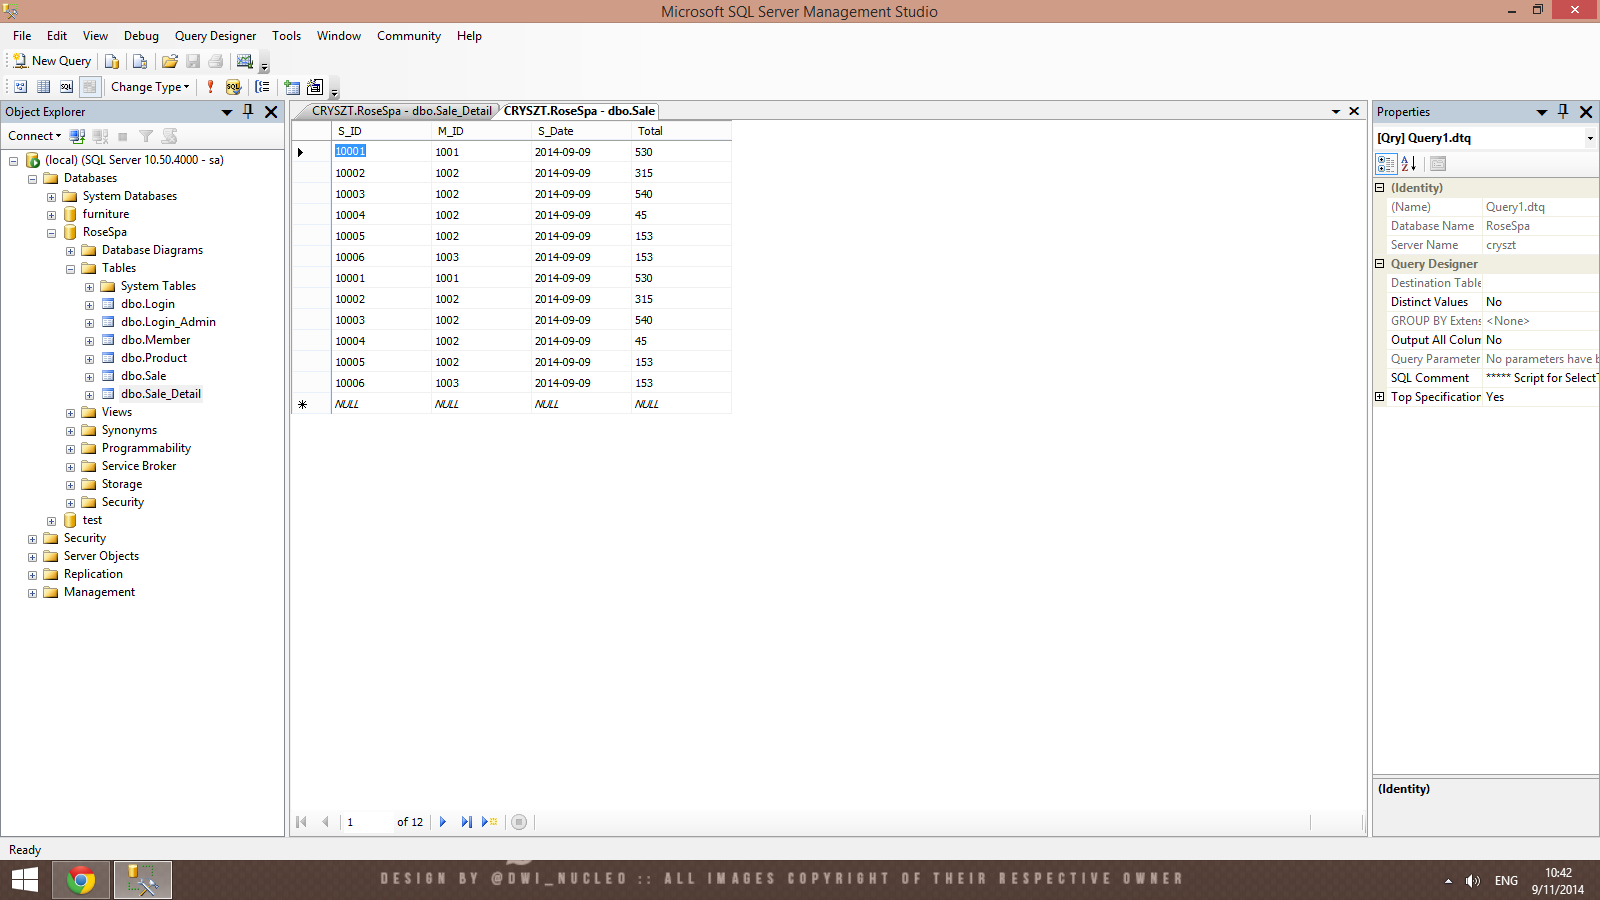Click the Add New Derived Table icon
The height and width of the screenshot is (900, 1600).
pyautogui.click(x=315, y=87)
